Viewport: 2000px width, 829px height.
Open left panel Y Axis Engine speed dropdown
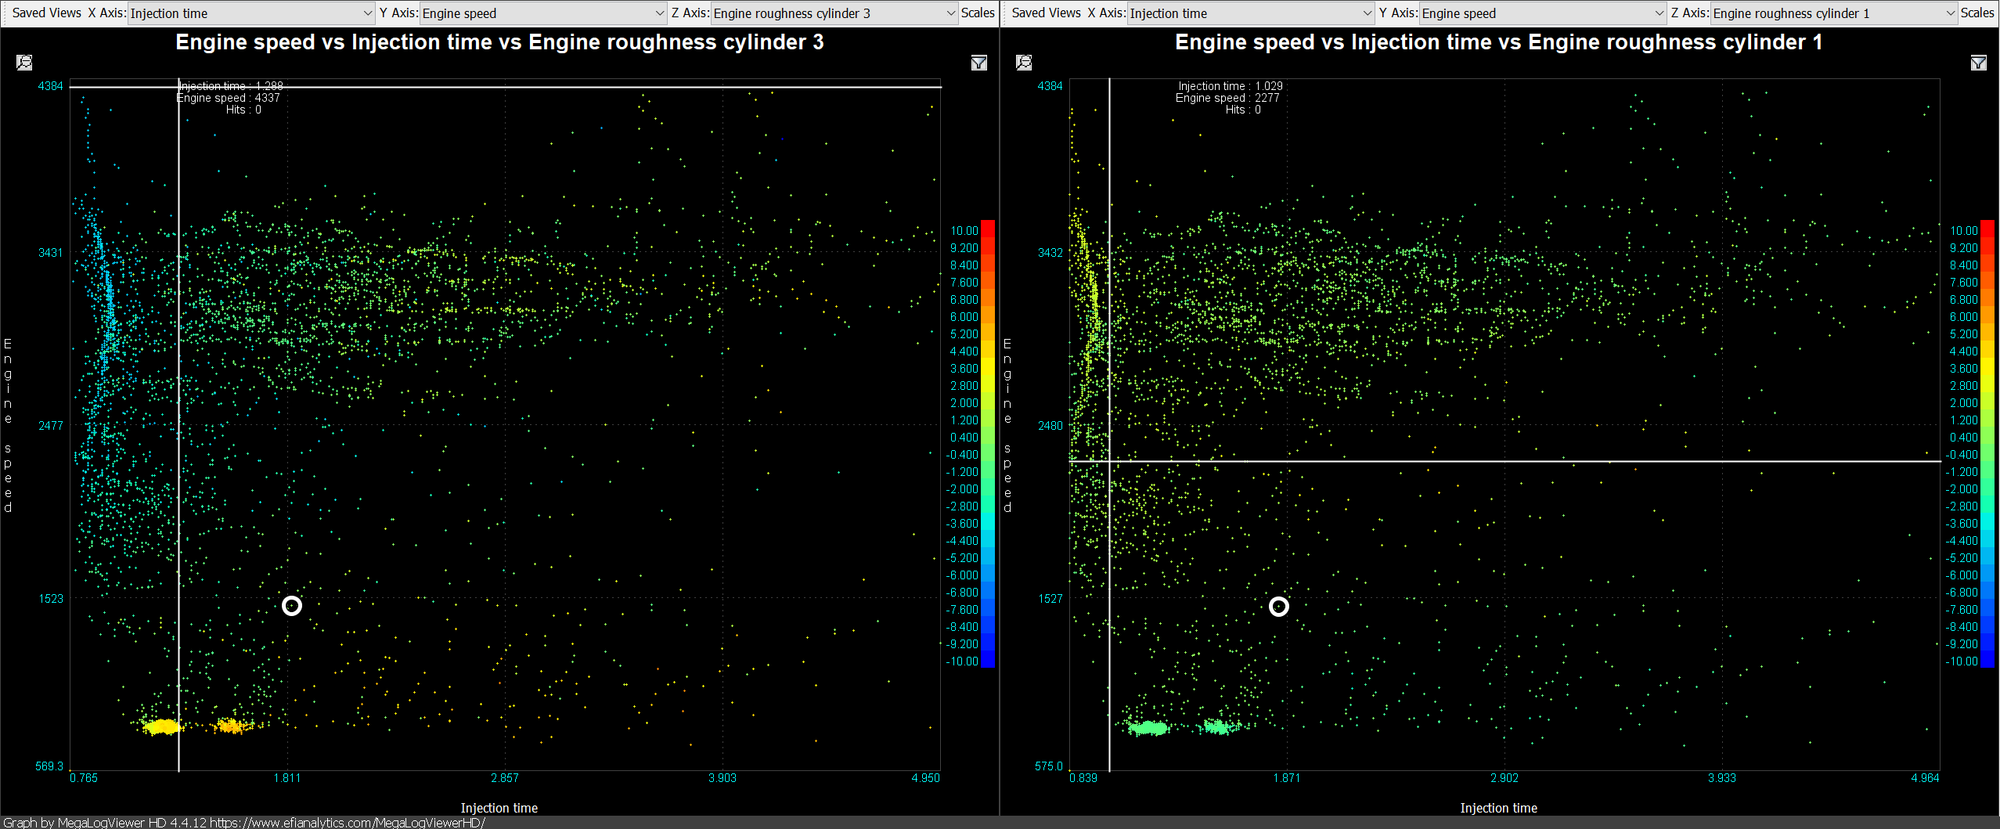click(542, 13)
